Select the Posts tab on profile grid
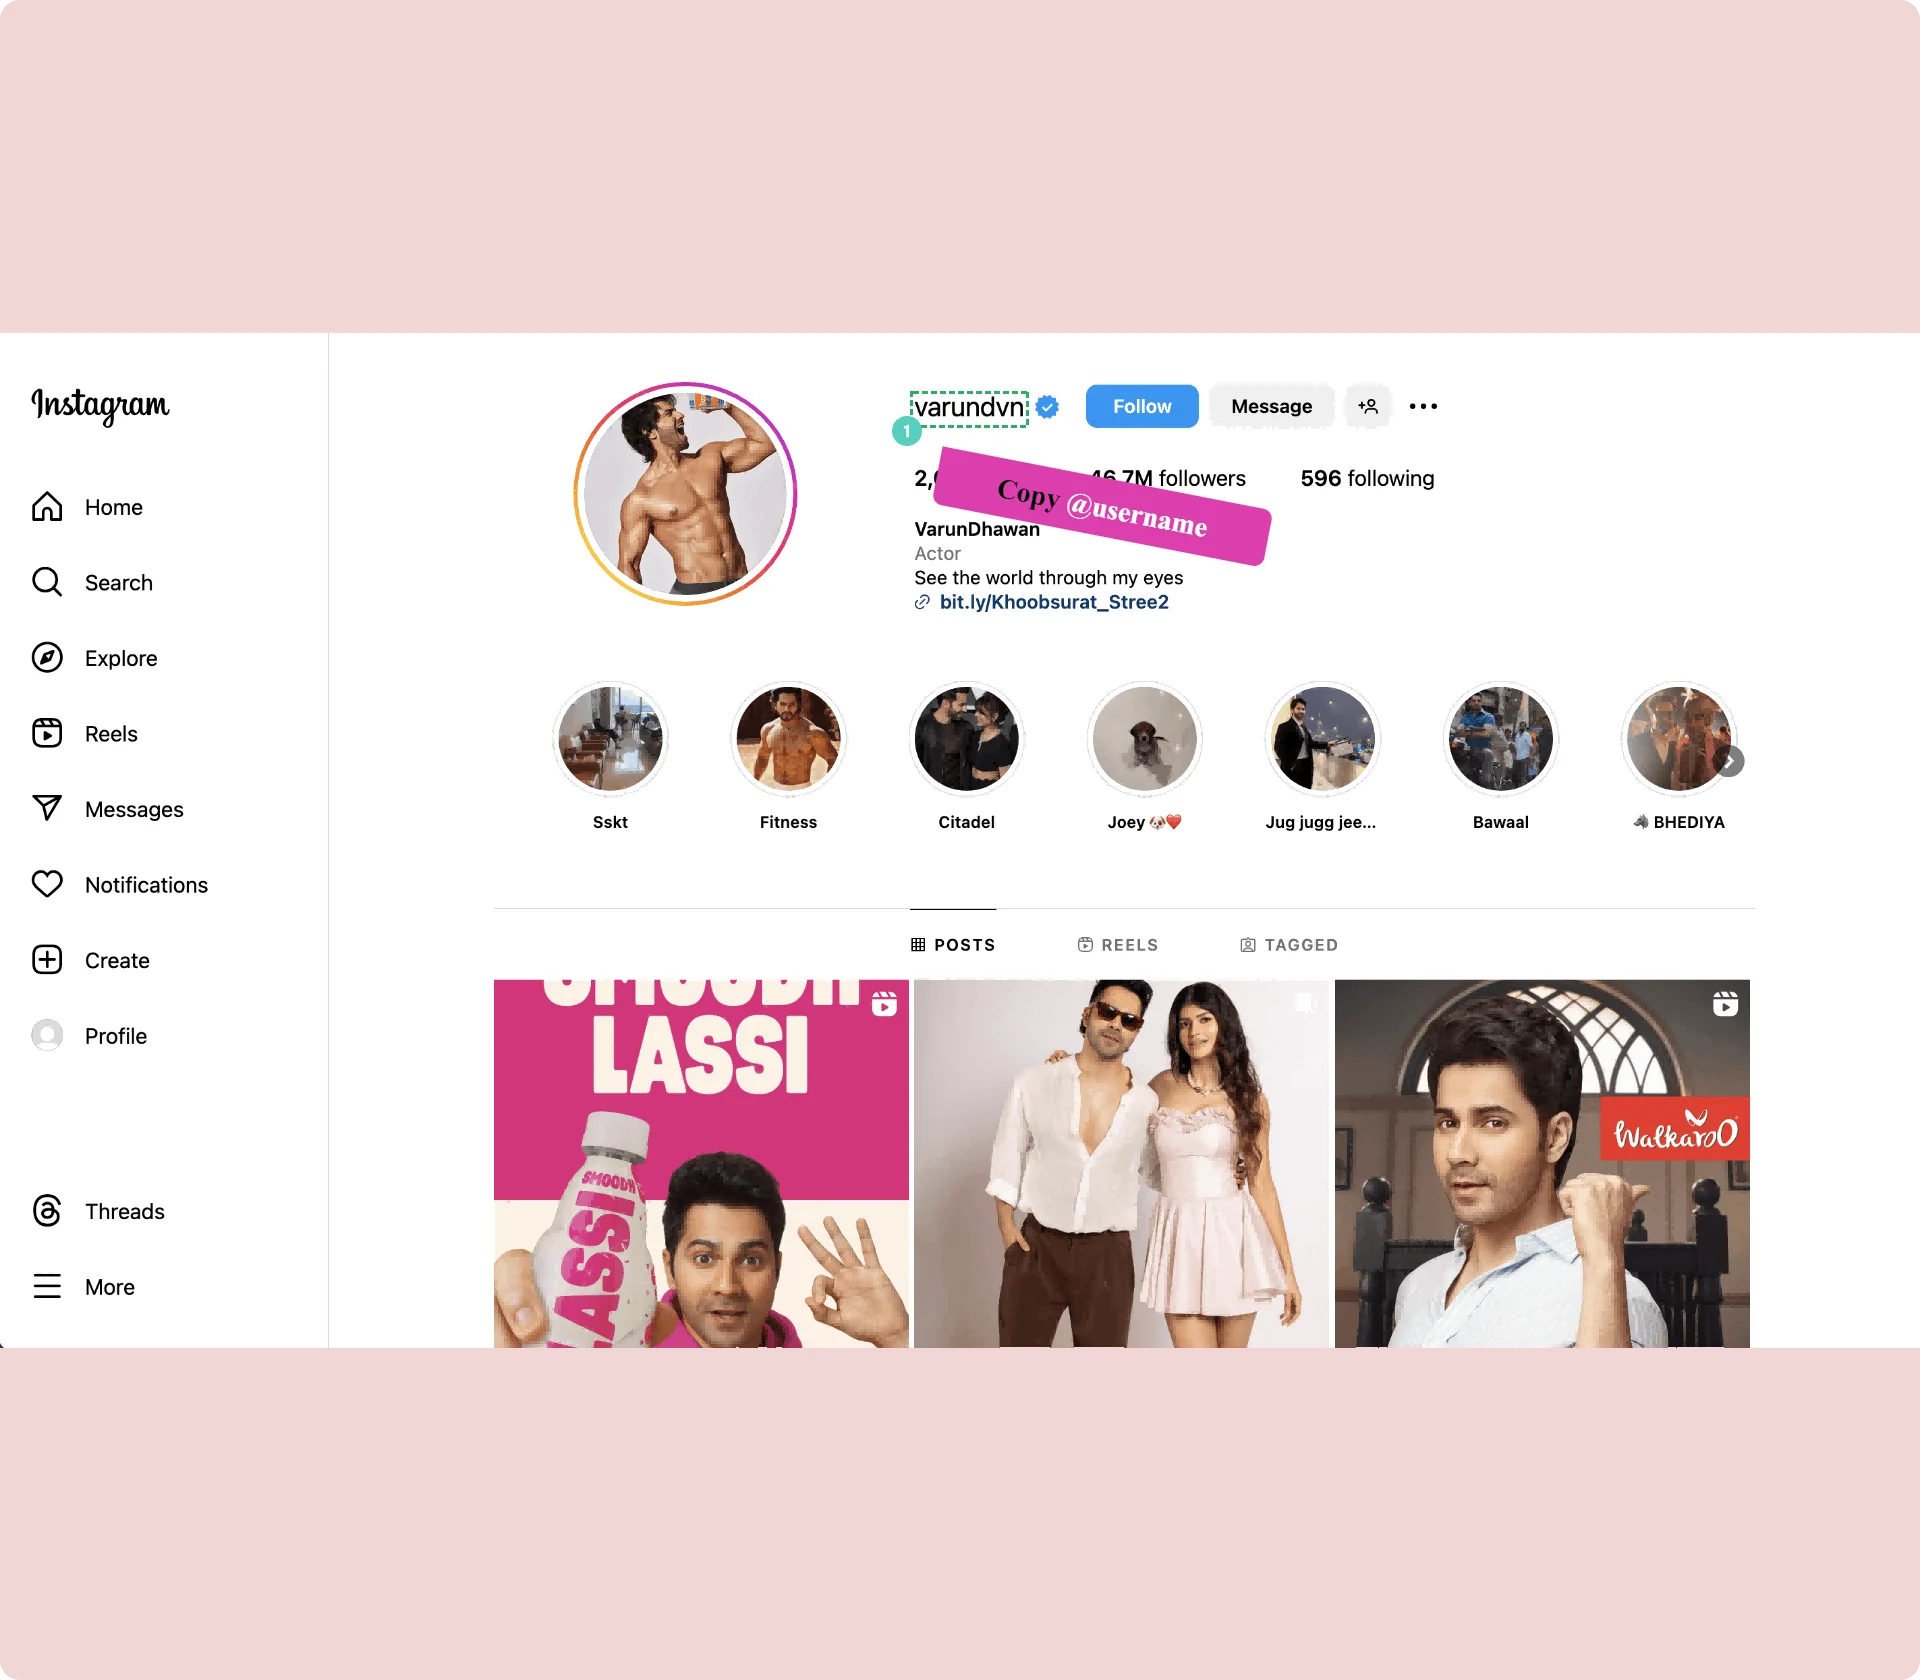This screenshot has width=1920, height=1680. pyautogui.click(x=955, y=944)
